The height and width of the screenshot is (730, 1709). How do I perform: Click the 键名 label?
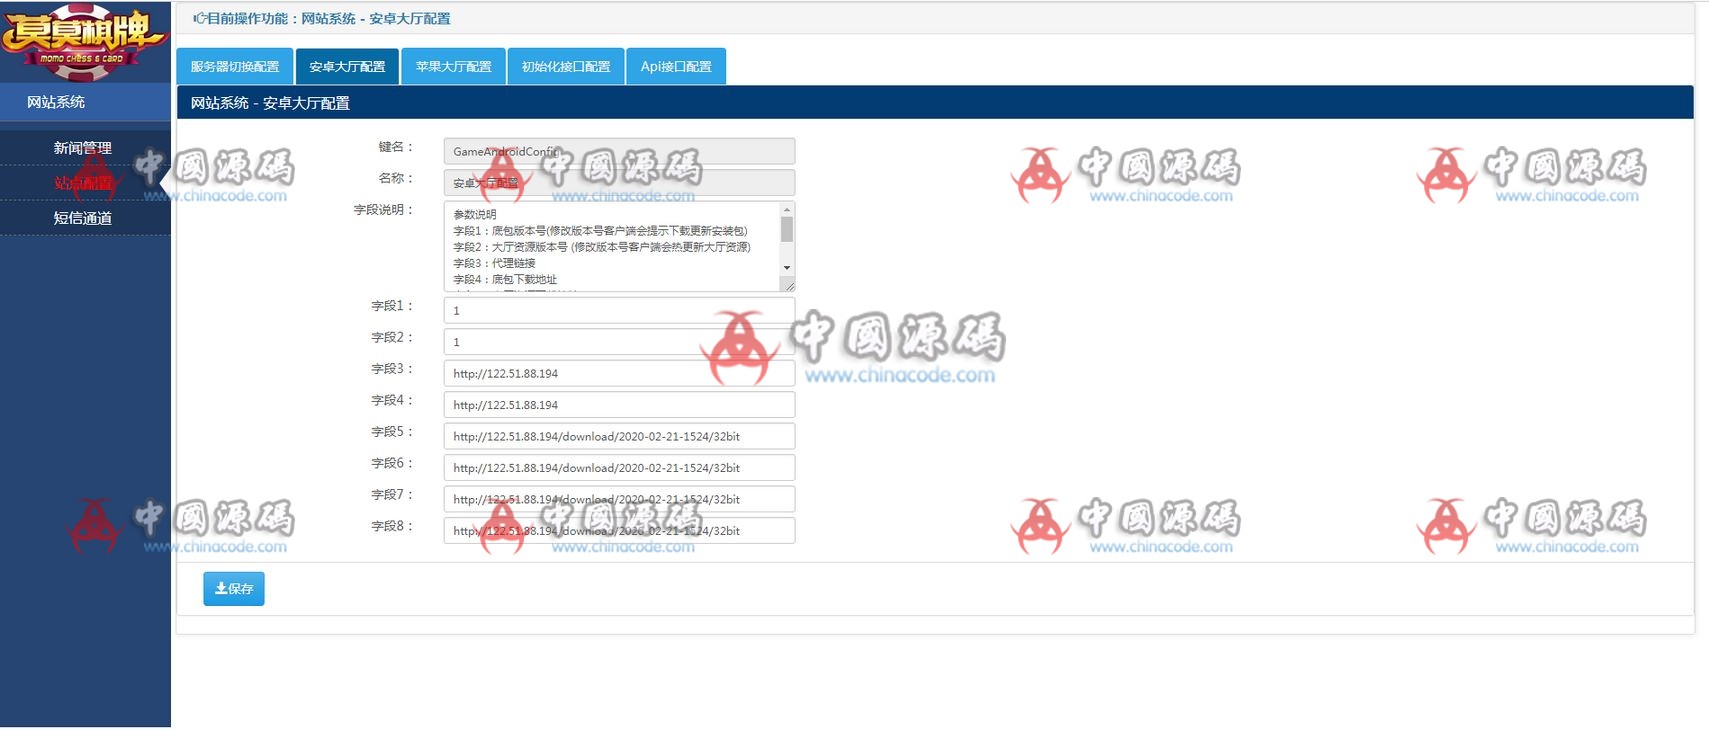[x=395, y=147]
